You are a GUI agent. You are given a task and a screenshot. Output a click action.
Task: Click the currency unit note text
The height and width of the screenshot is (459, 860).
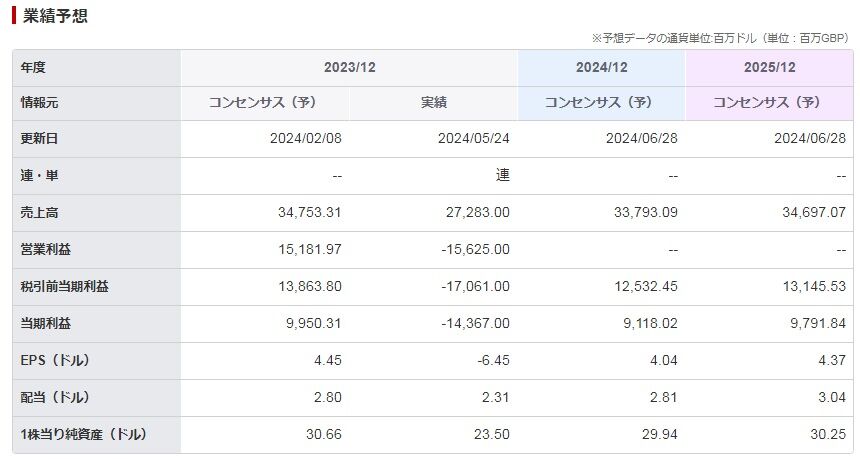point(720,38)
